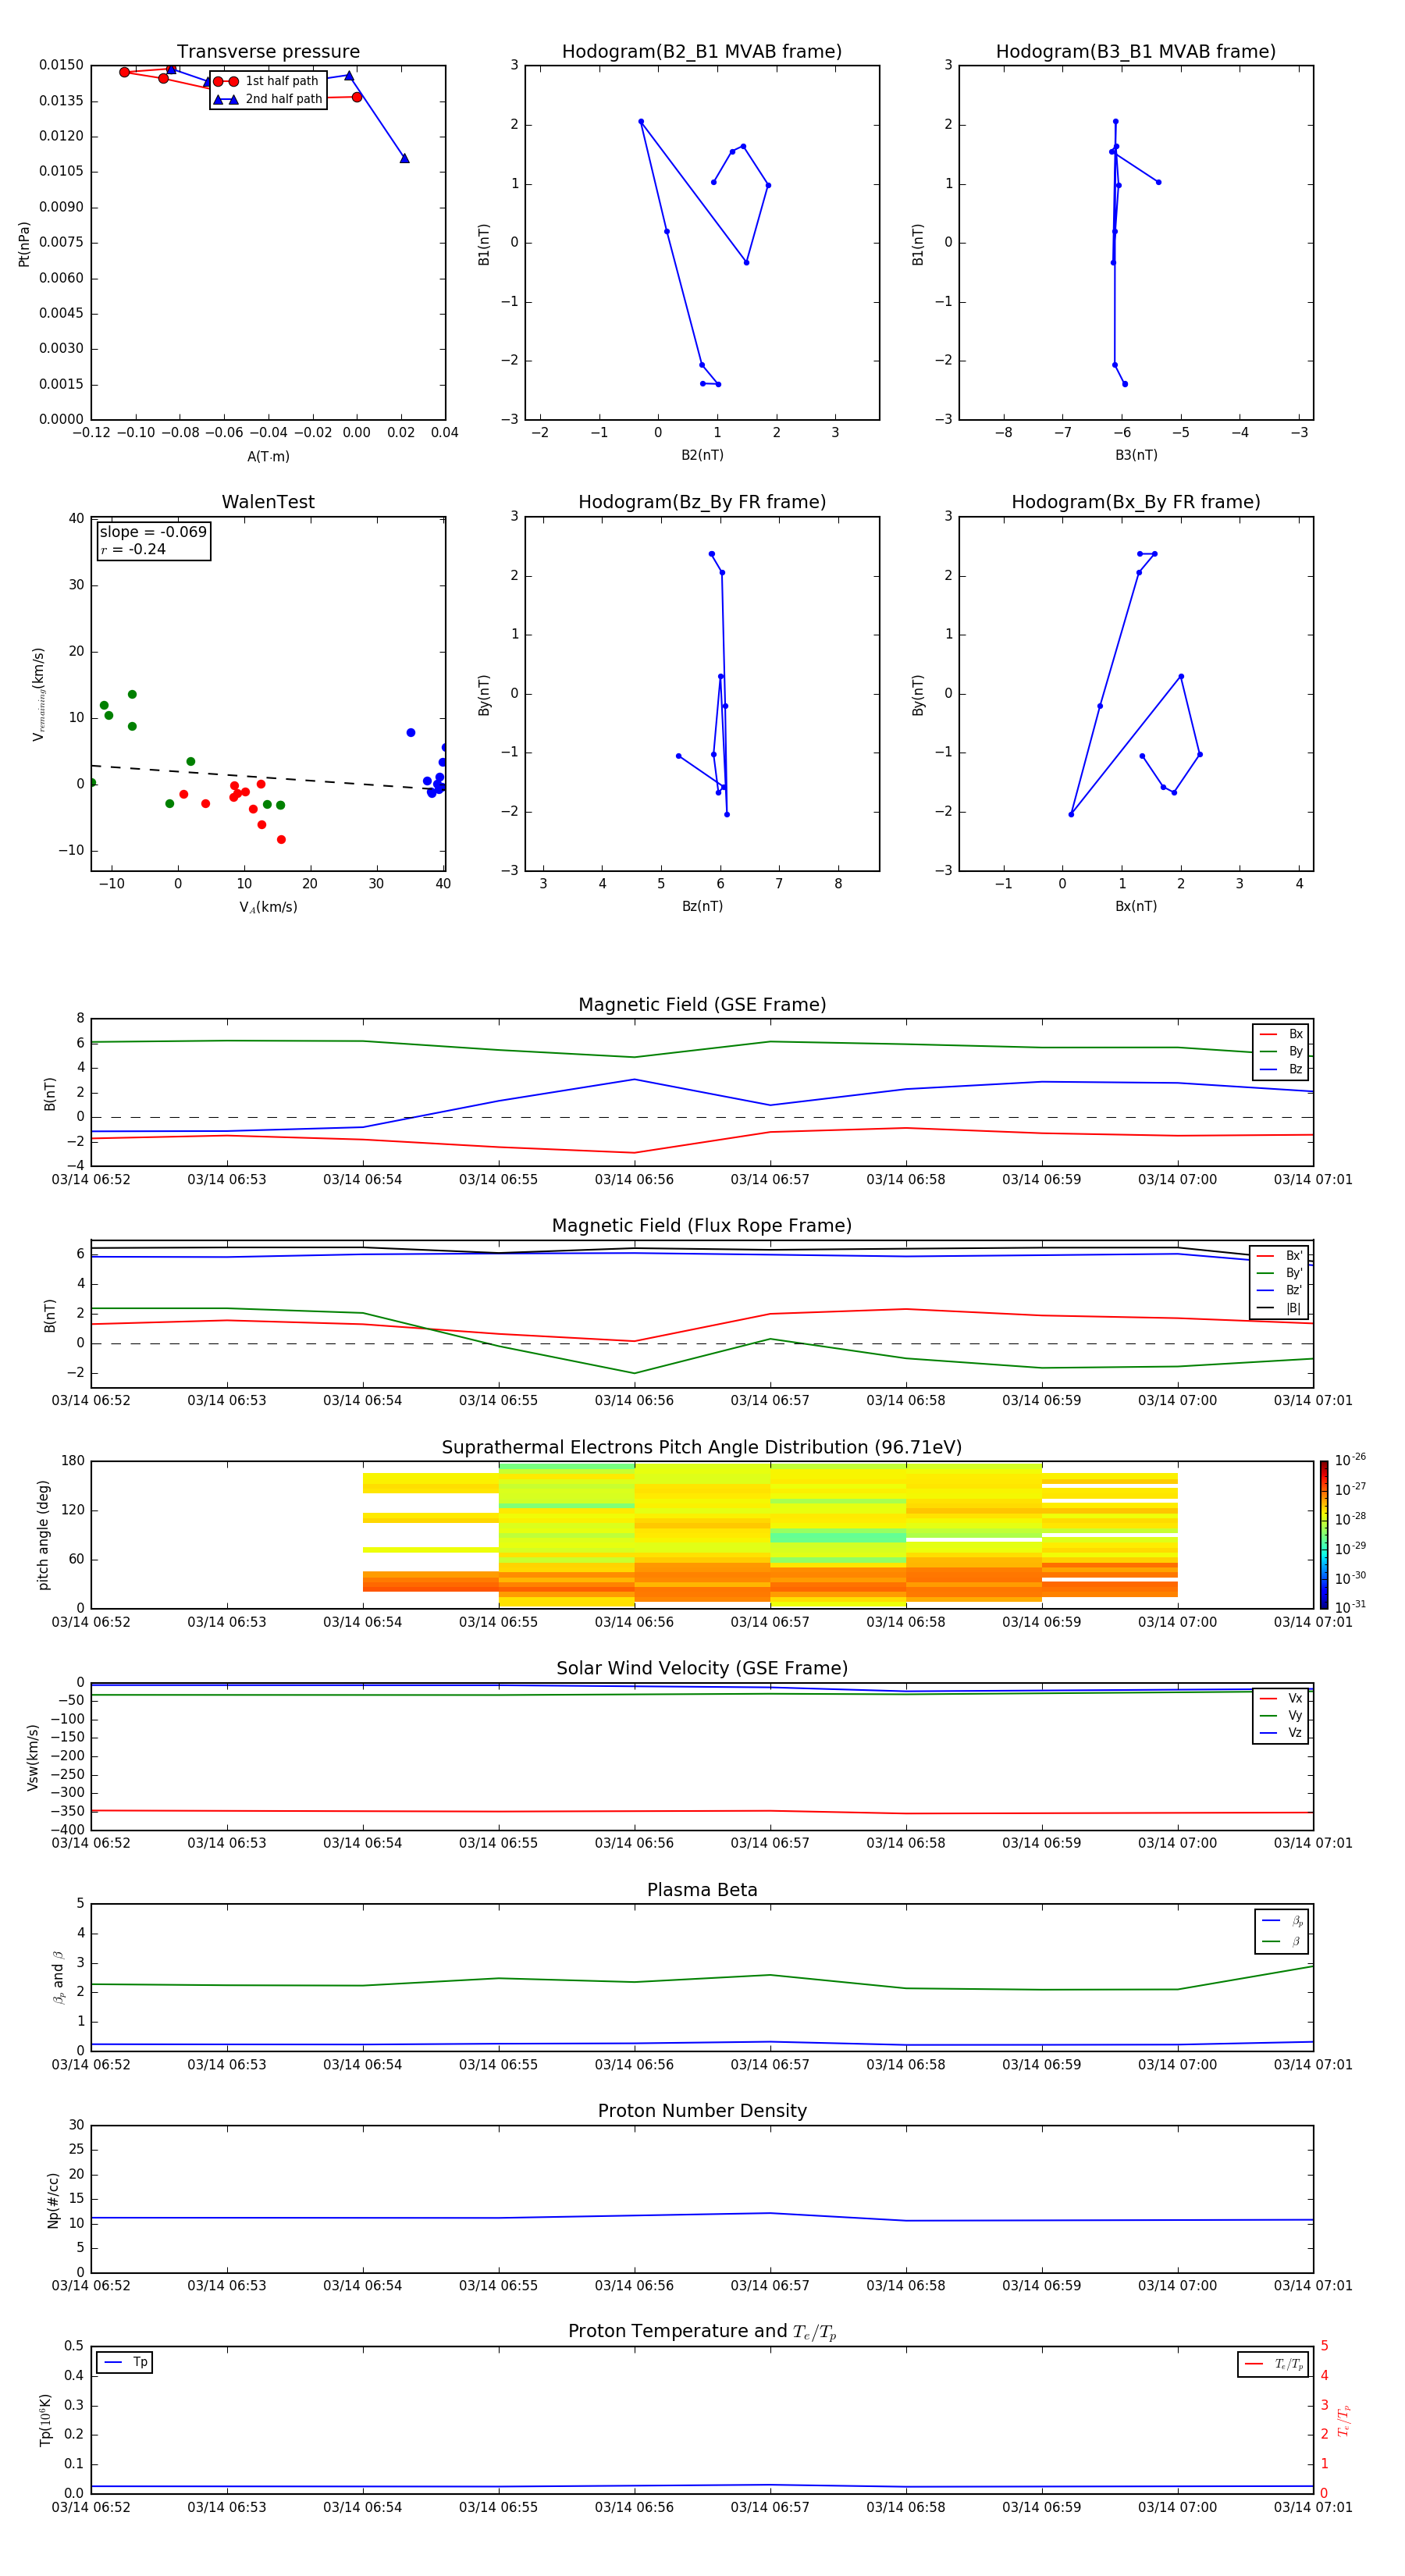
Task: Click the "Plasma Beta" panel title
Action: click(702, 1890)
